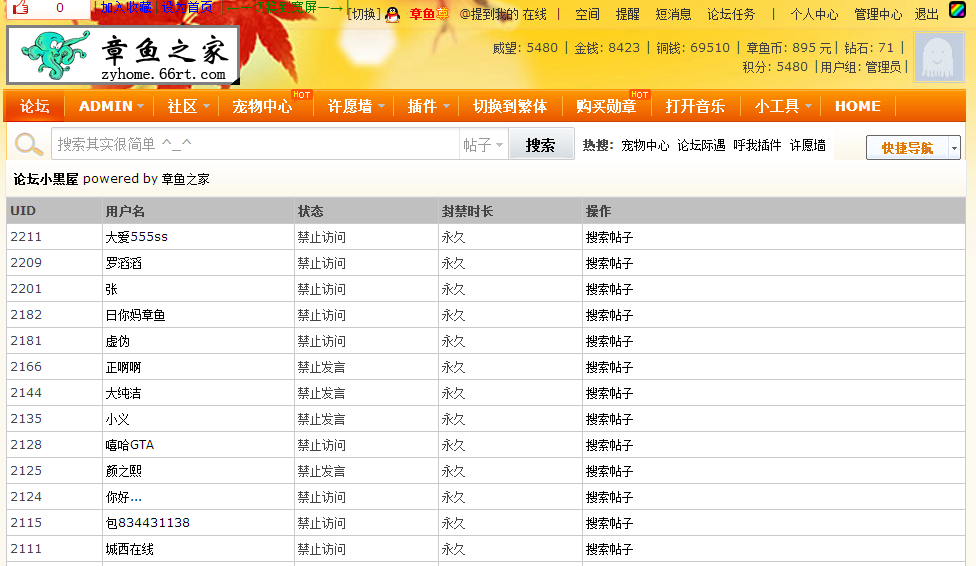
Task: Click the 打开音乐 menu item
Action: tap(695, 107)
